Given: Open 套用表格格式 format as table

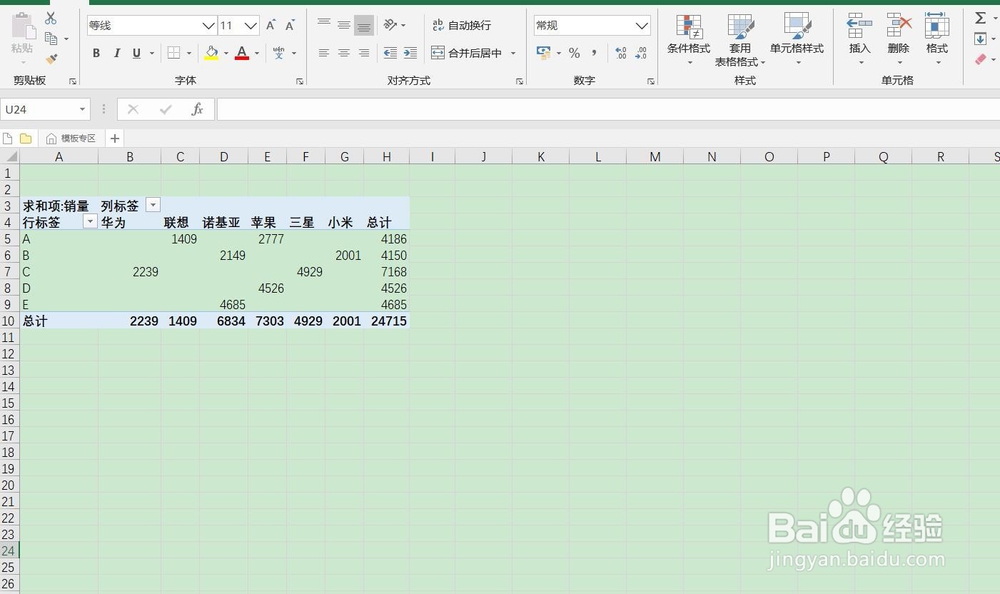Looking at the screenshot, I should pyautogui.click(x=740, y=40).
